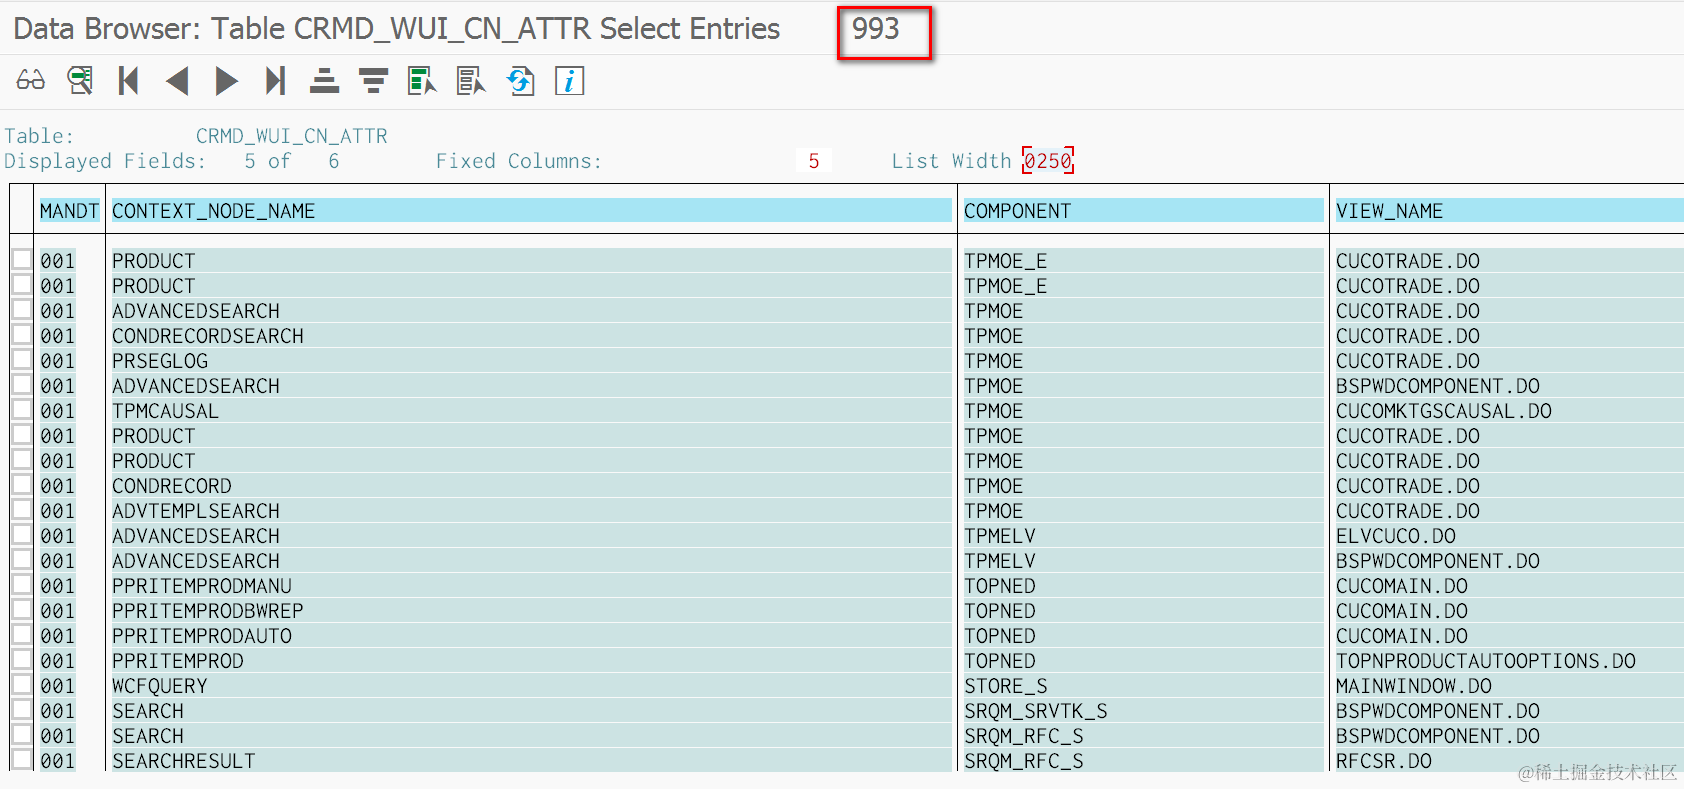Image resolution: width=1684 pixels, height=789 pixels.
Task: Select the TPMCAUSAL row checkbox
Action: click(x=21, y=409)
